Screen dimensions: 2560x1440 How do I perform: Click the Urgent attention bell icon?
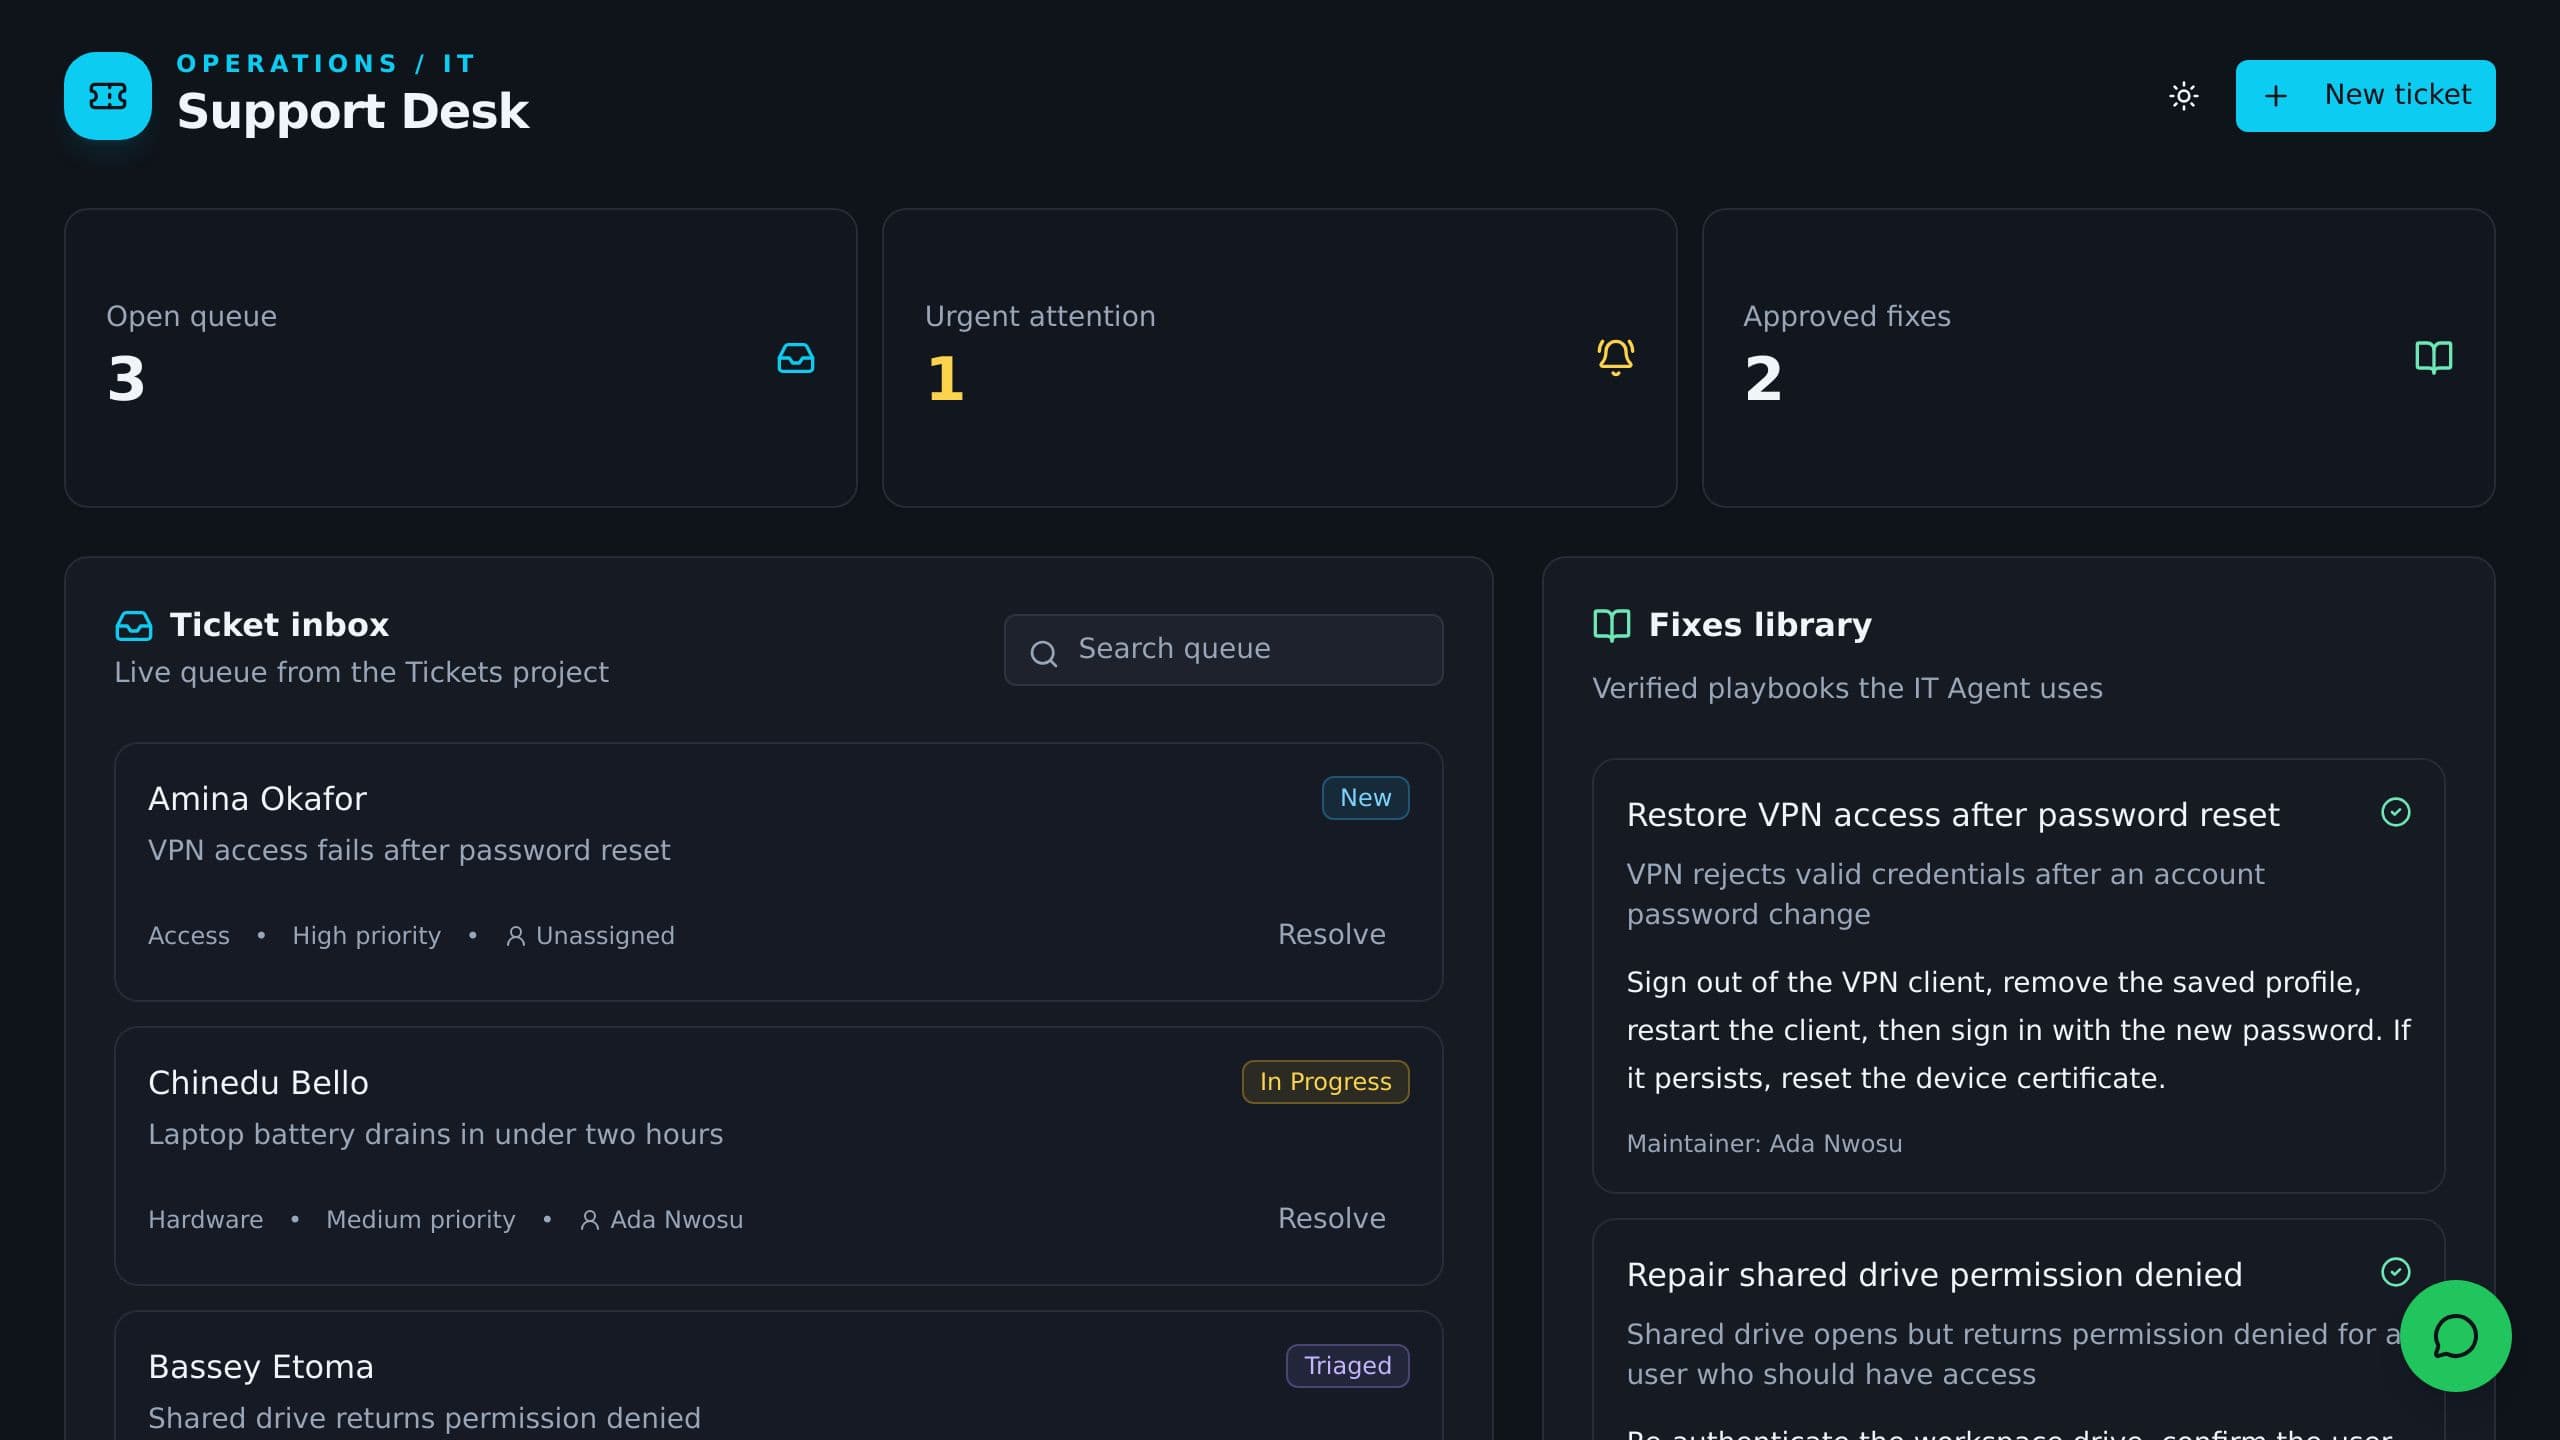pyautogui.click(x=1615, y=357)
